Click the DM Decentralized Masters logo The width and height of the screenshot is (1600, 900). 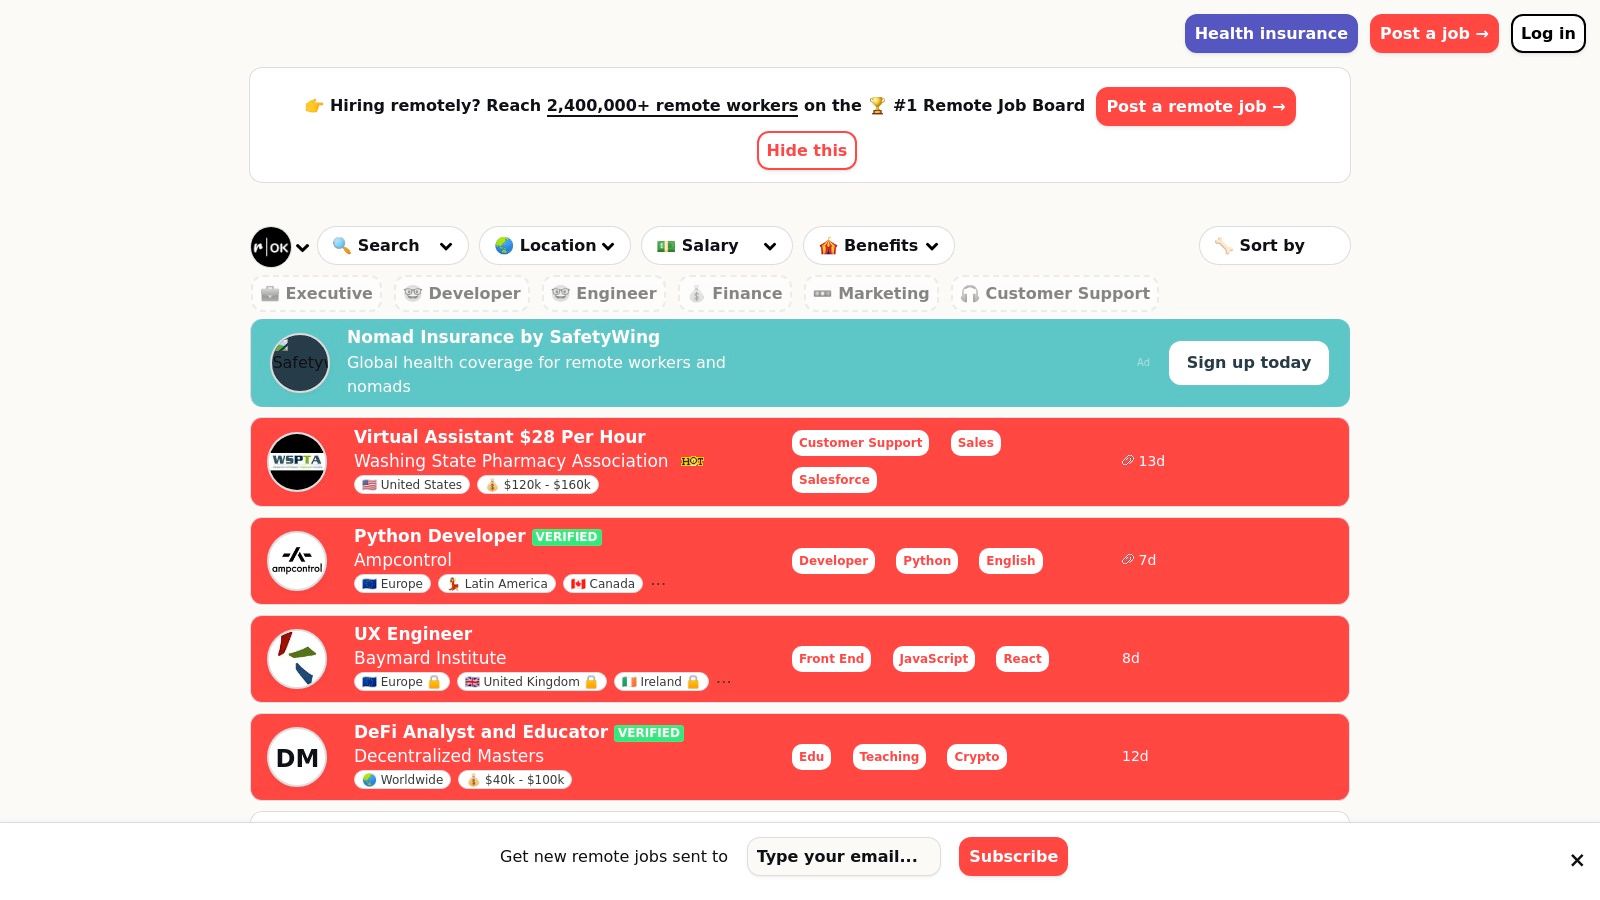pyautogui.click(x=297, y=758)
